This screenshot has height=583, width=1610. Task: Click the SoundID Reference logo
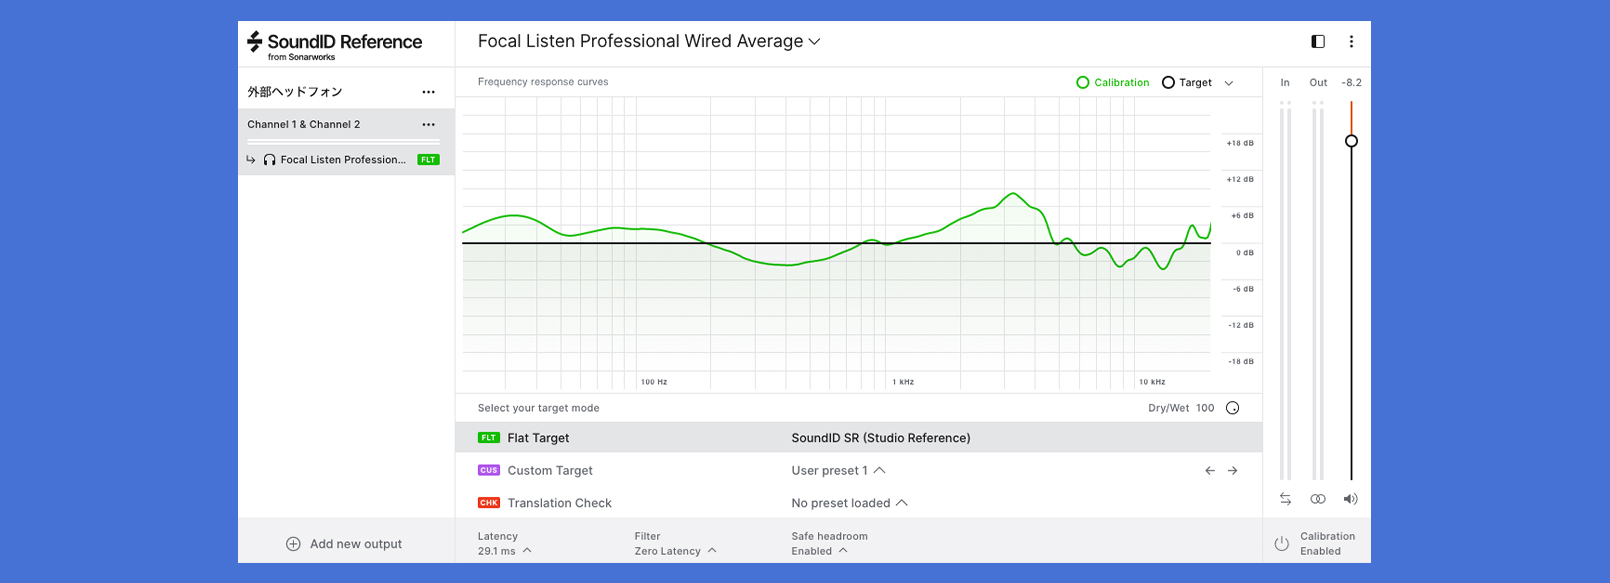point(334,44)
